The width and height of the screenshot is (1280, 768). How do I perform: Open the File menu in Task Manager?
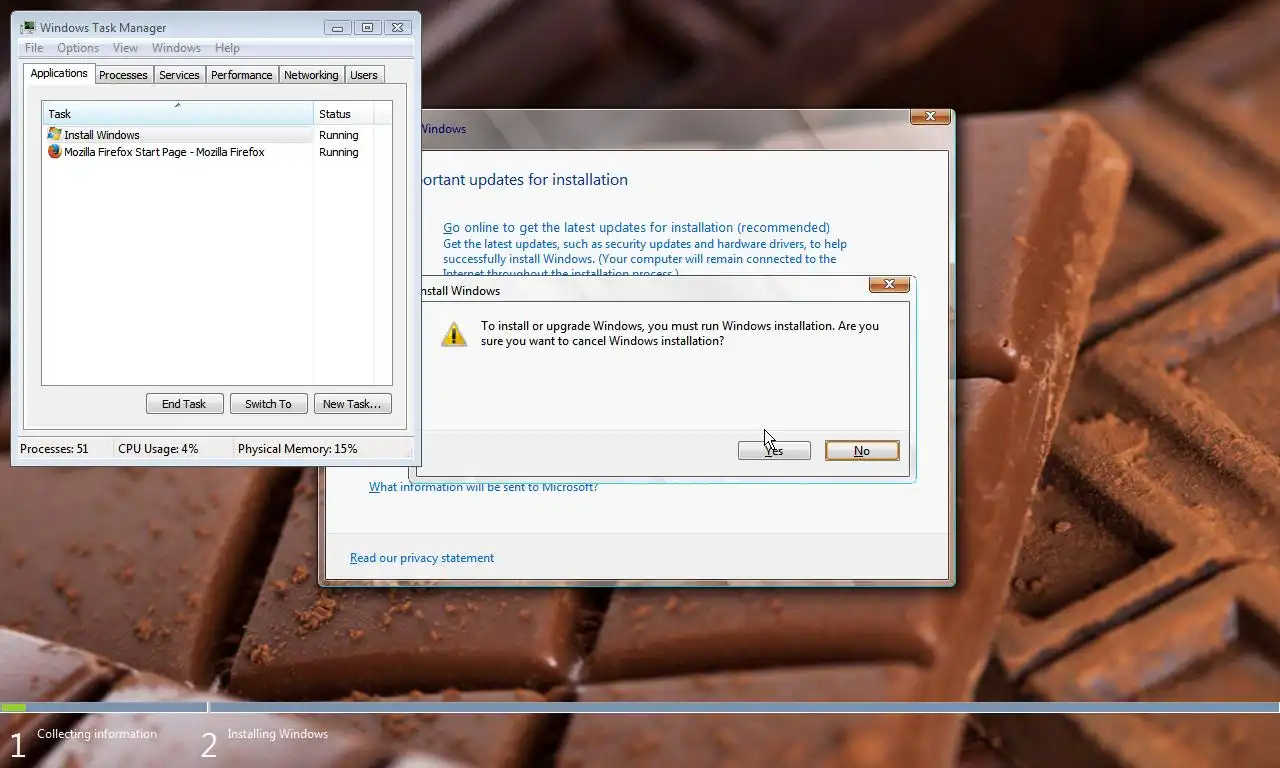tap(34, 48)
